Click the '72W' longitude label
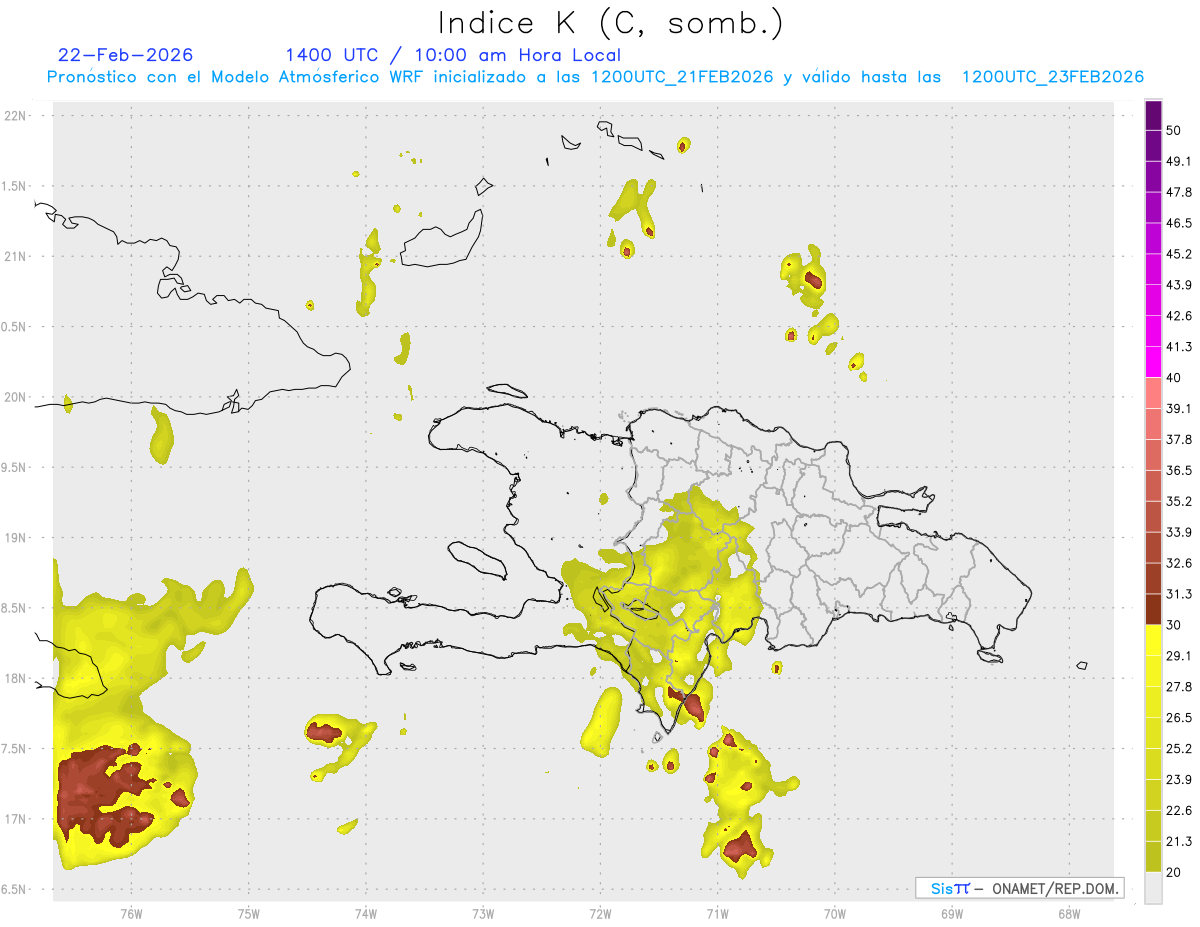This screenshot has height=927, width=1200. click(601, 914)
